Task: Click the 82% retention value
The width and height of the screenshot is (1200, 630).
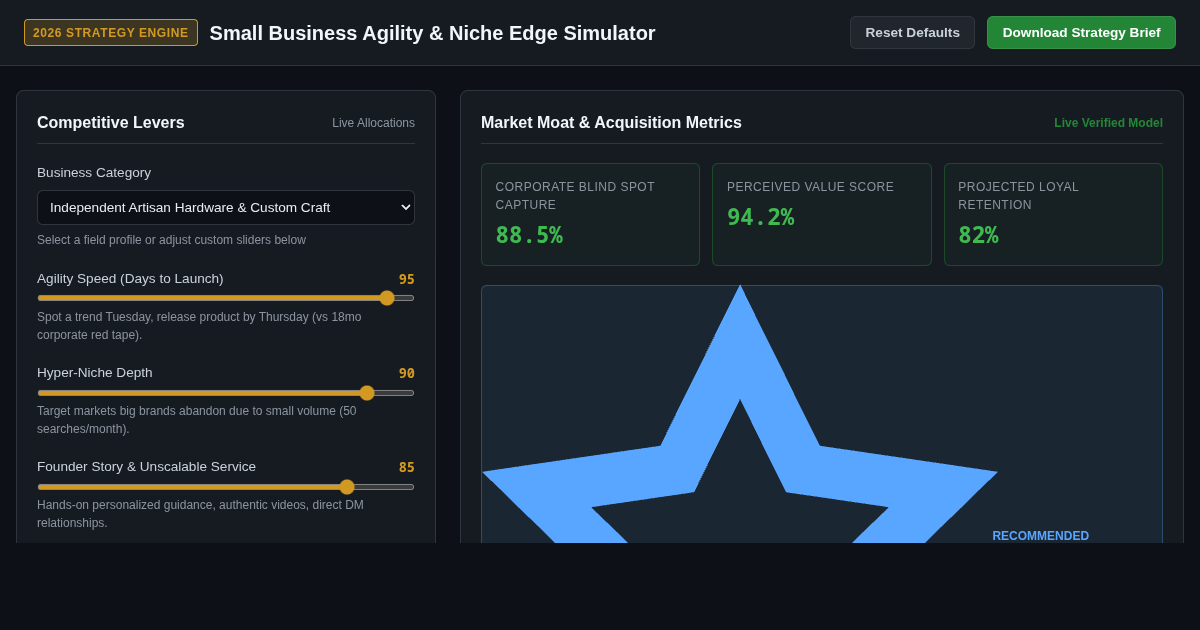Action: [978, 235]
